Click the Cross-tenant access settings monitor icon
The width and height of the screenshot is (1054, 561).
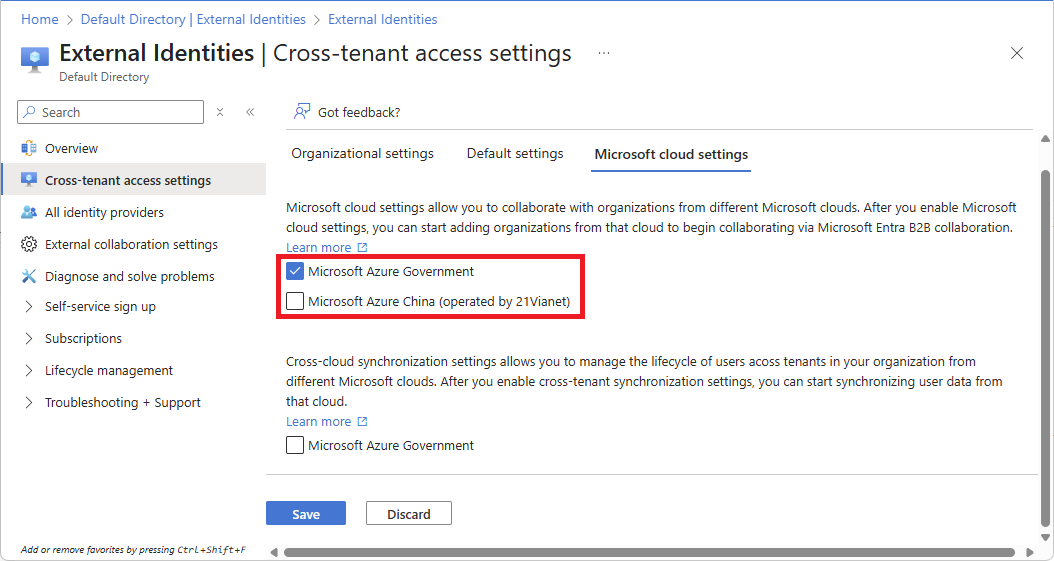click(x=29, y=180)
